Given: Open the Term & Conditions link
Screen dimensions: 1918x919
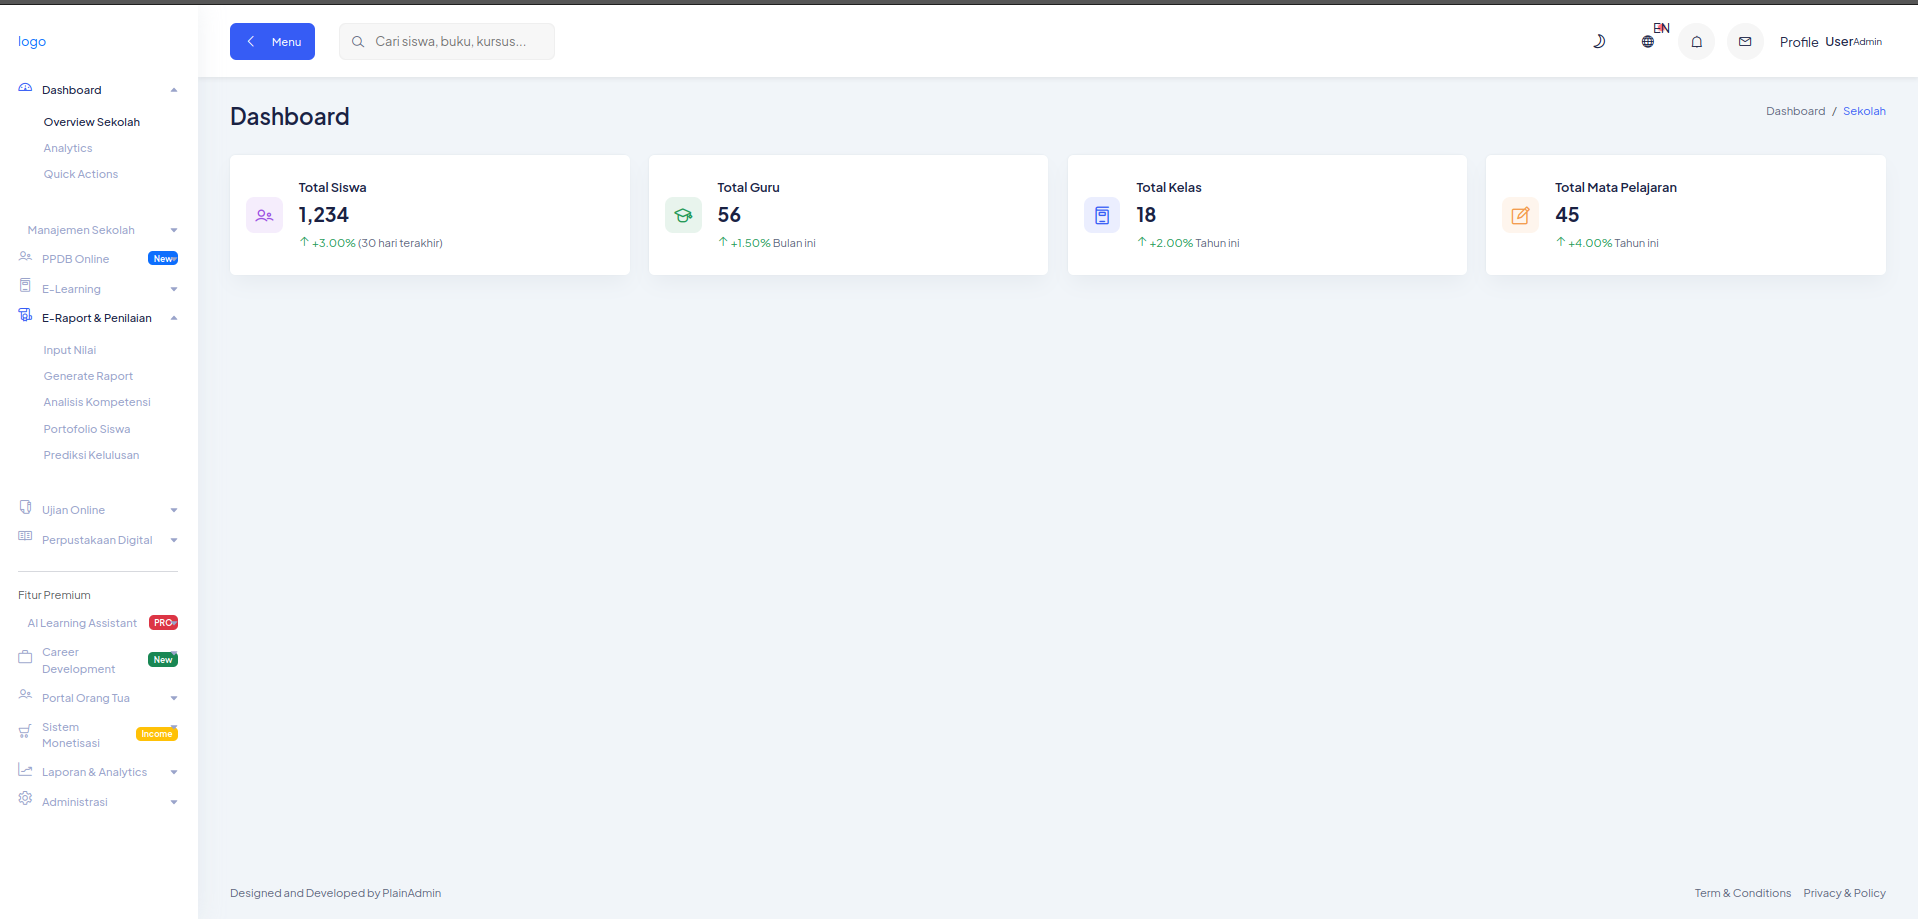Looking at the screenshot, I should pos(1742,893).
